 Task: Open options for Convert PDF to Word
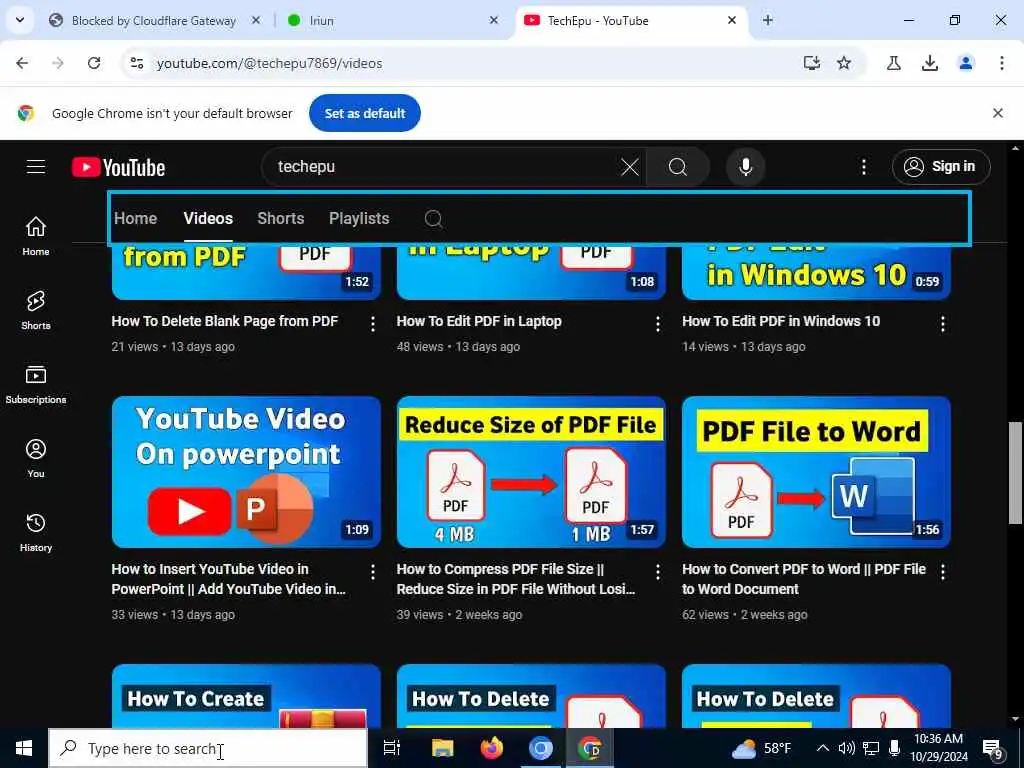coord(942,572)
